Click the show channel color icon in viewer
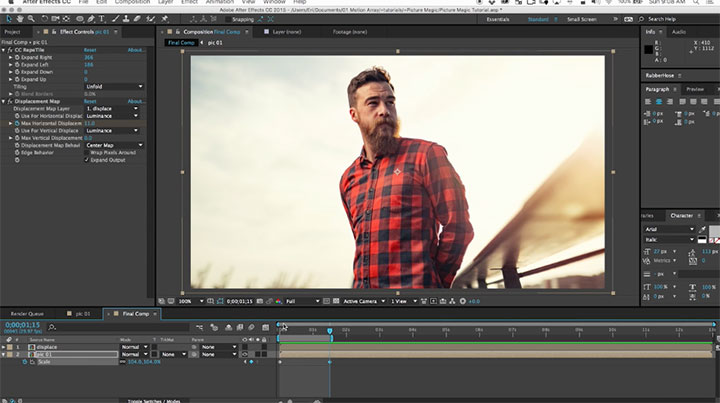Screen dimensions: 720x403 278,301
